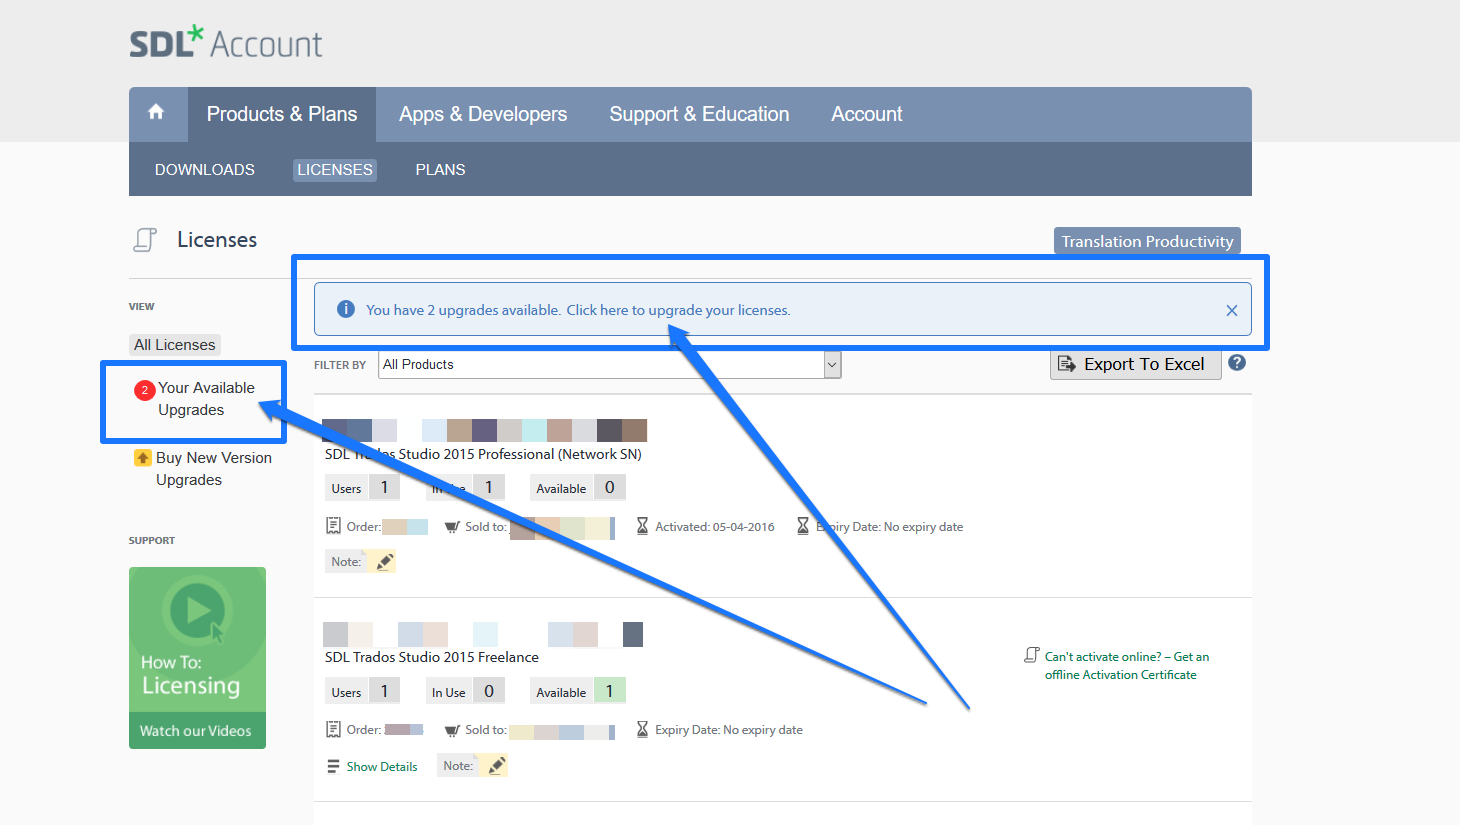Edit note for Studio 2015 Professional license
The image size is (1460, 825).
(x=384, y=562)
